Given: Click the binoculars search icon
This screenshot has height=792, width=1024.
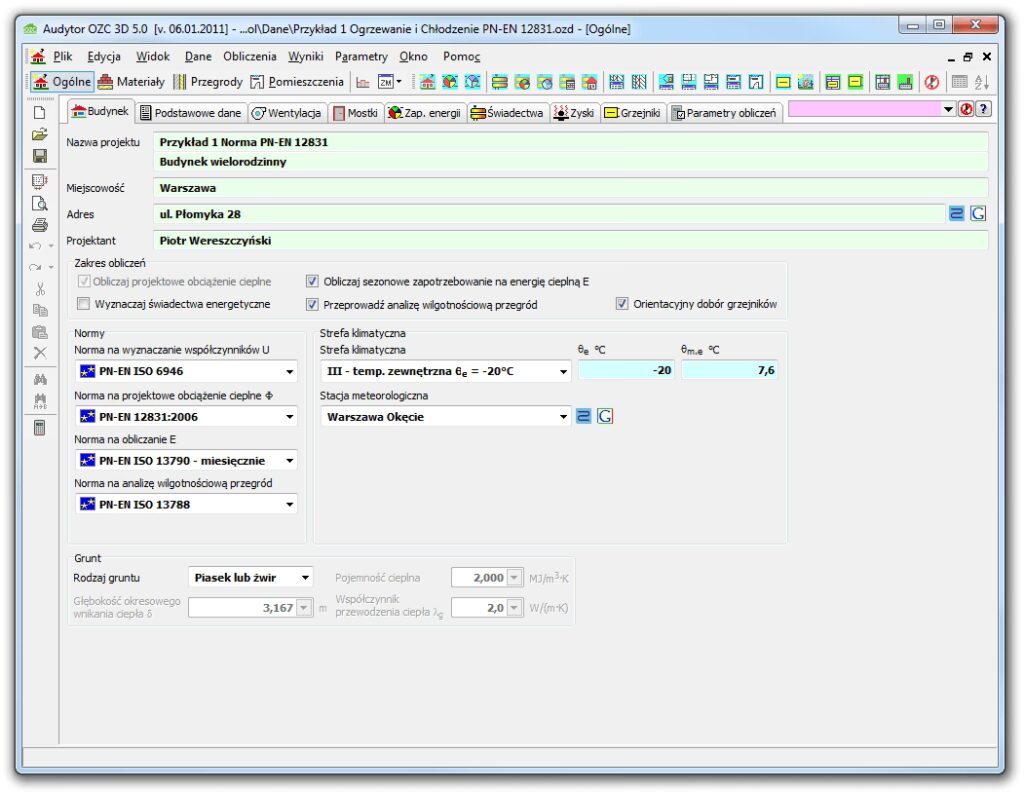Looking at the screenshot, I should (40, 379).
